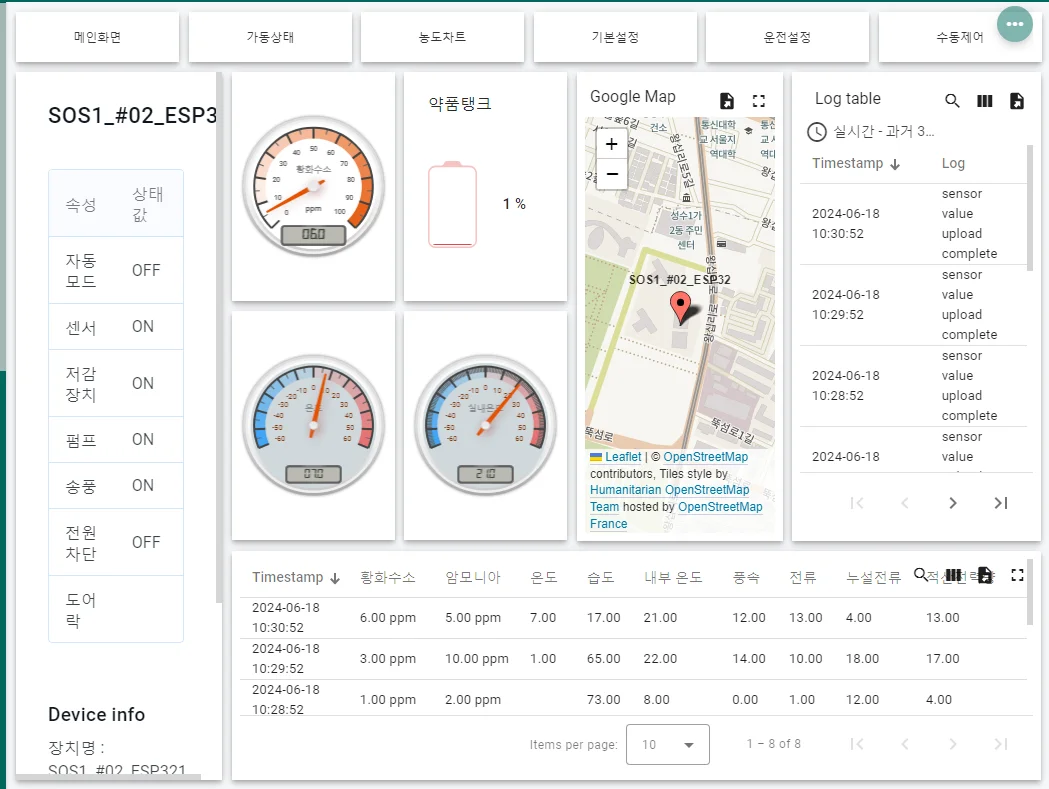Jump to last Log table page

(x=1001, y=503)
